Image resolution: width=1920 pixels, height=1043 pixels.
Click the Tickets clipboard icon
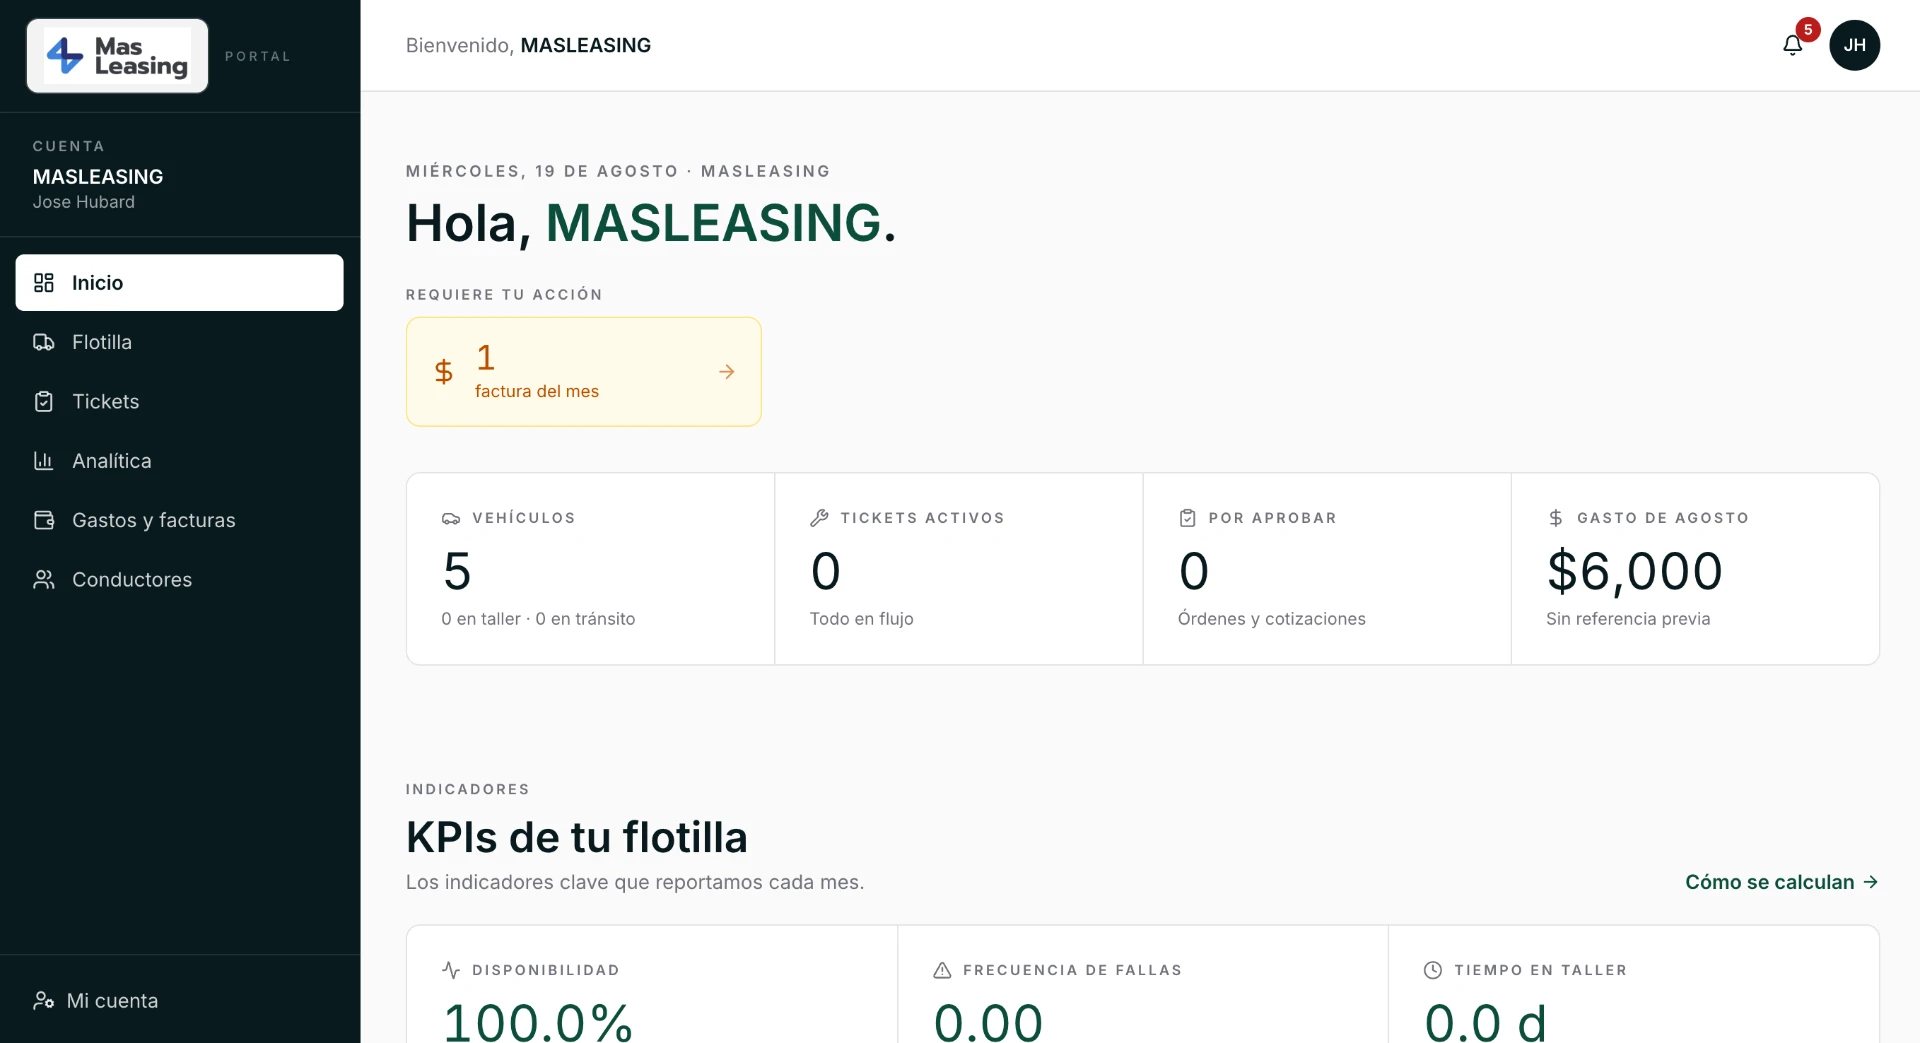coord(44,401)
